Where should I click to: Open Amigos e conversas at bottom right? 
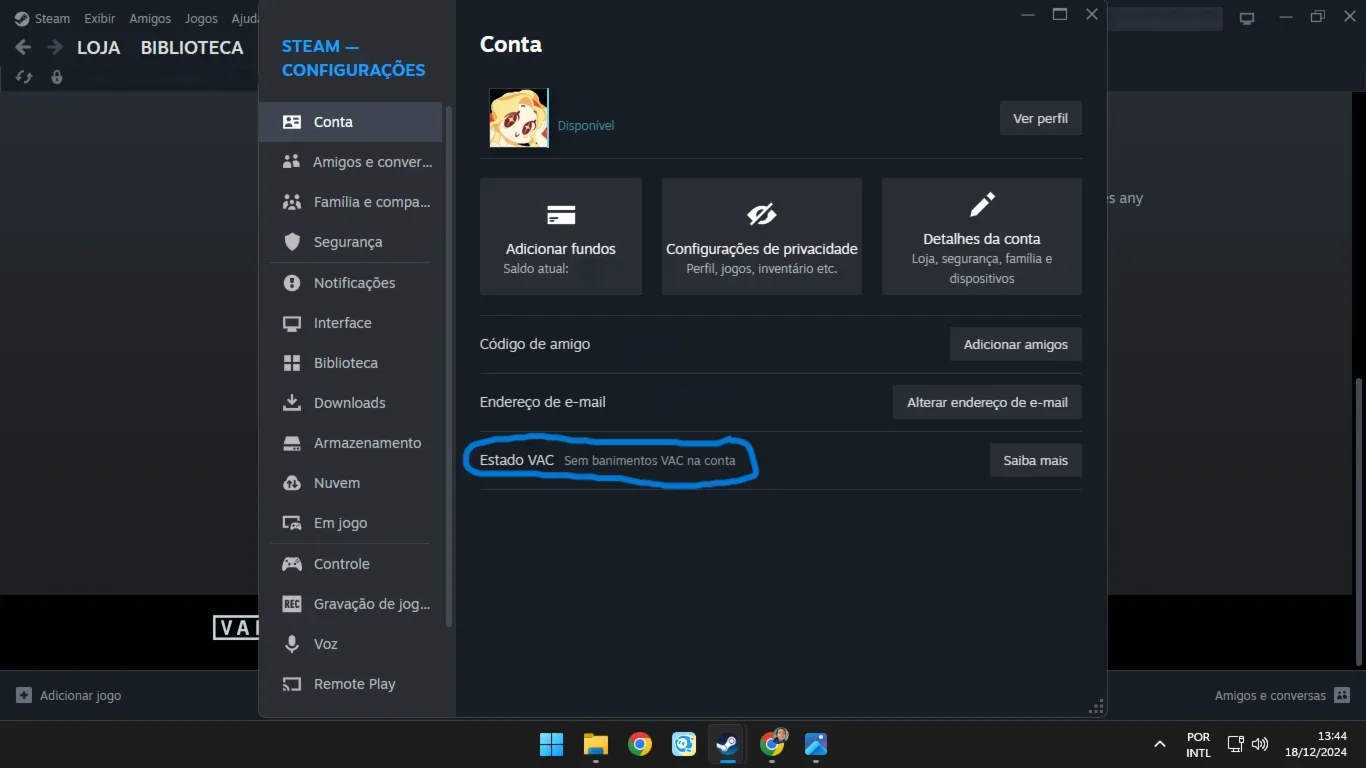coord(1283,695)
